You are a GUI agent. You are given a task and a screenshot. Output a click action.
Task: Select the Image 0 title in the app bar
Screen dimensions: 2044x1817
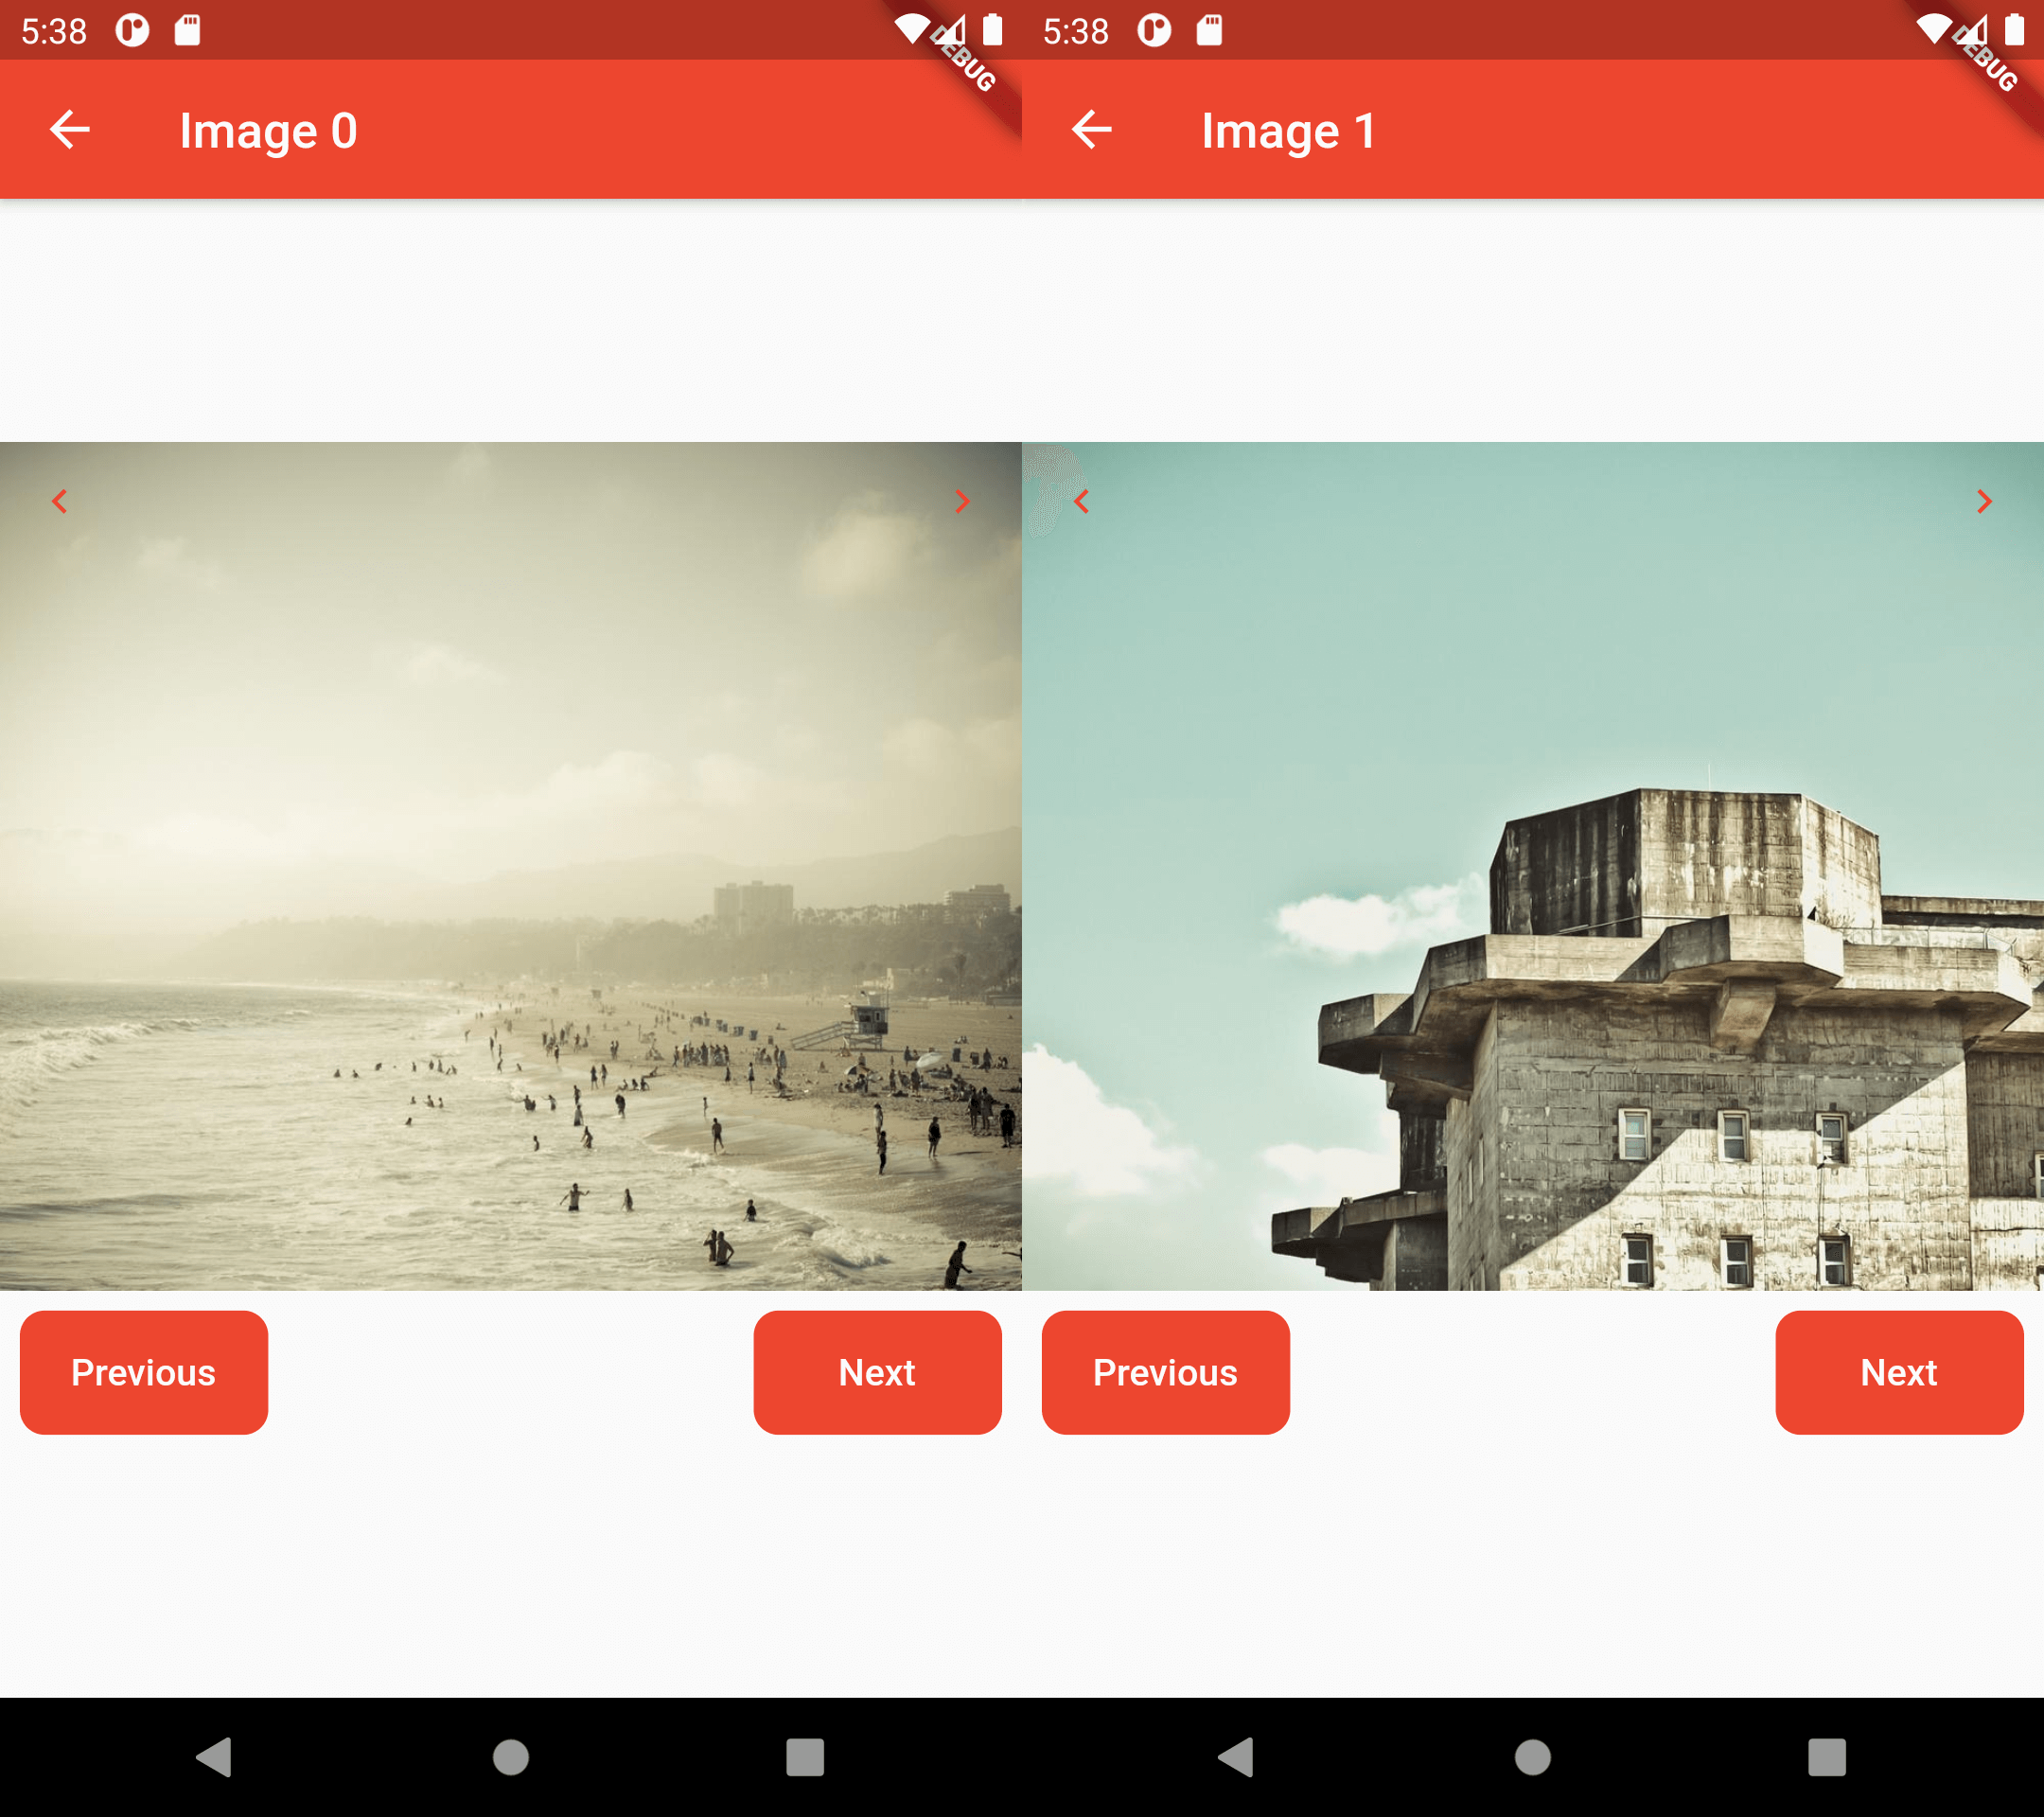(x=268, y=129)
